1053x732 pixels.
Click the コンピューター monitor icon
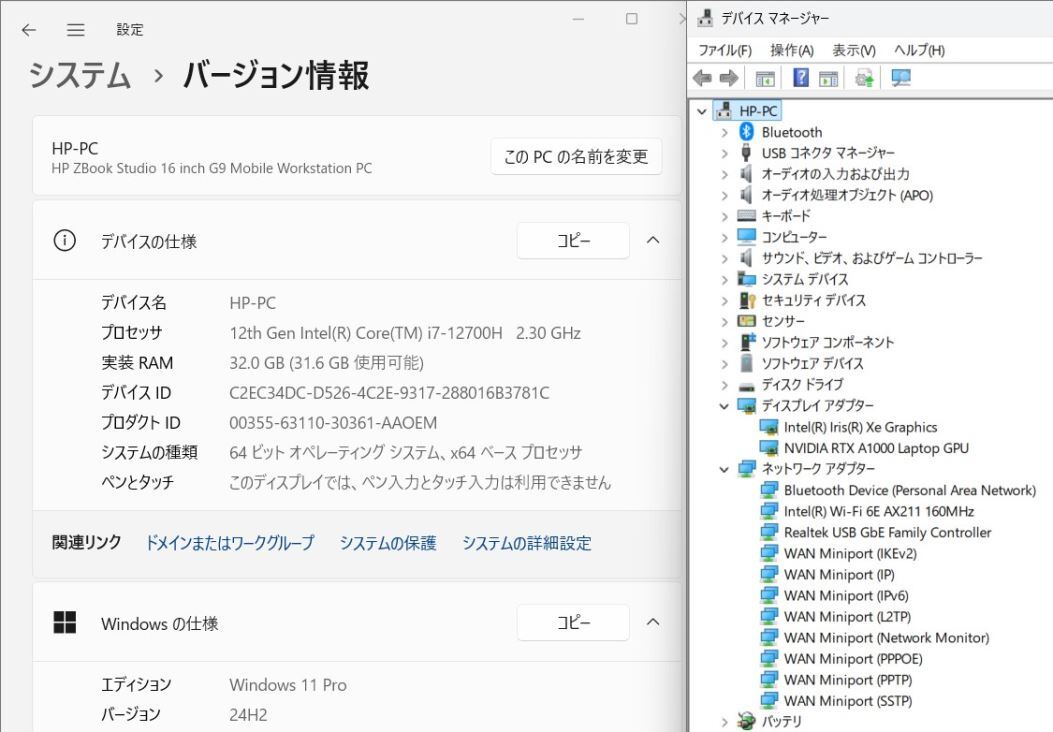(746, 236)
